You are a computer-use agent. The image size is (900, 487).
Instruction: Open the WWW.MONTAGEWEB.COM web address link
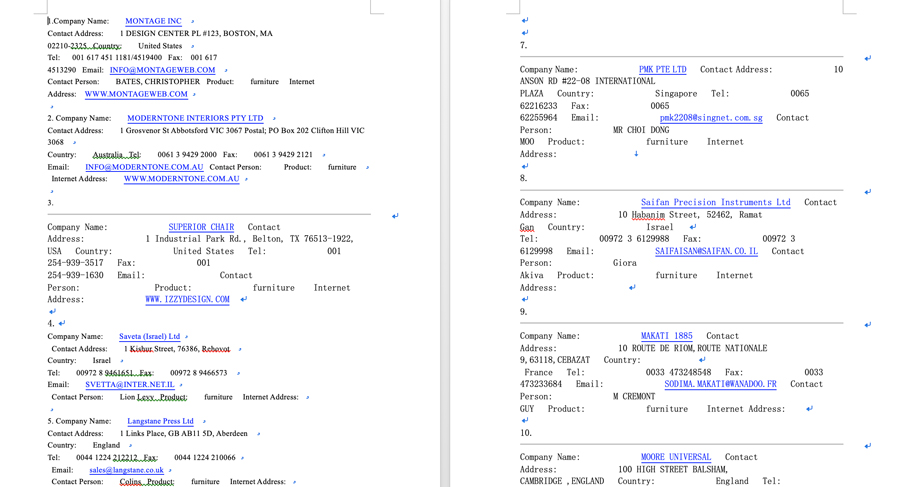(x=136, y=94)
